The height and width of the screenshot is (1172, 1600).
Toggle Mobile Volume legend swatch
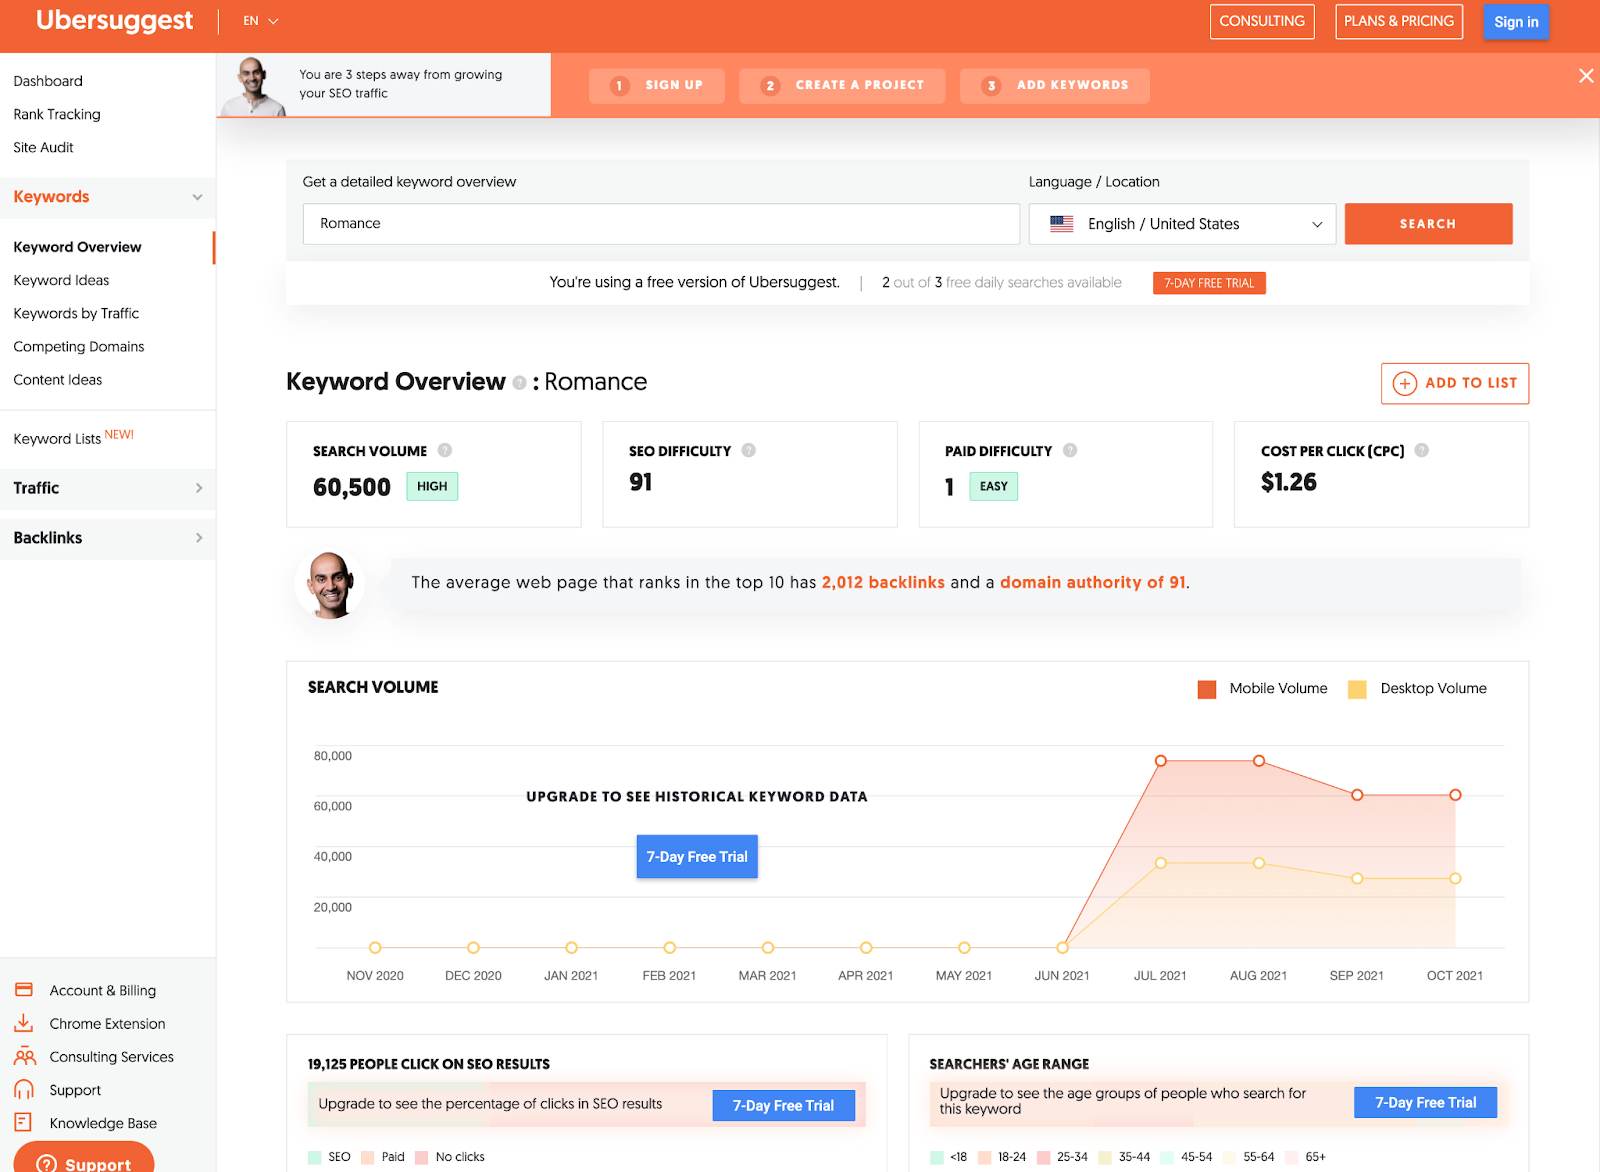(1207, 689)
